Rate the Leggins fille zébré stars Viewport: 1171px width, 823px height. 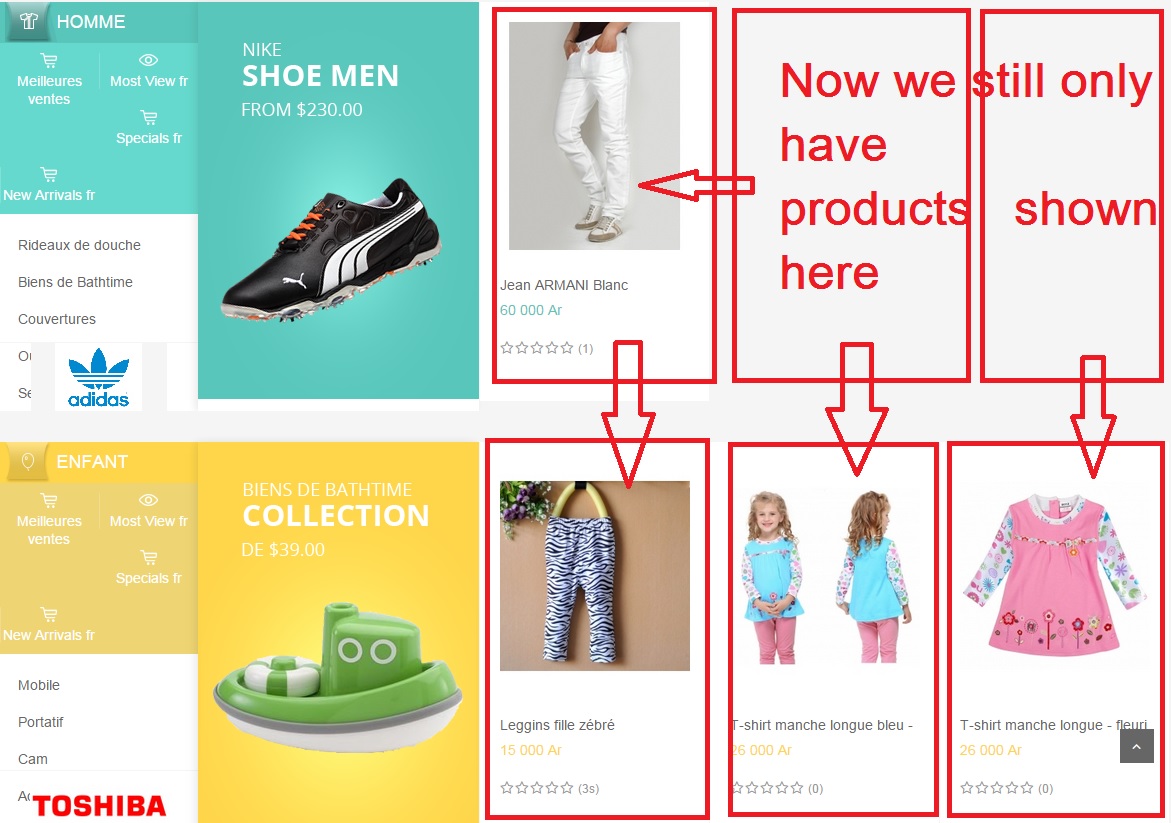537,788
